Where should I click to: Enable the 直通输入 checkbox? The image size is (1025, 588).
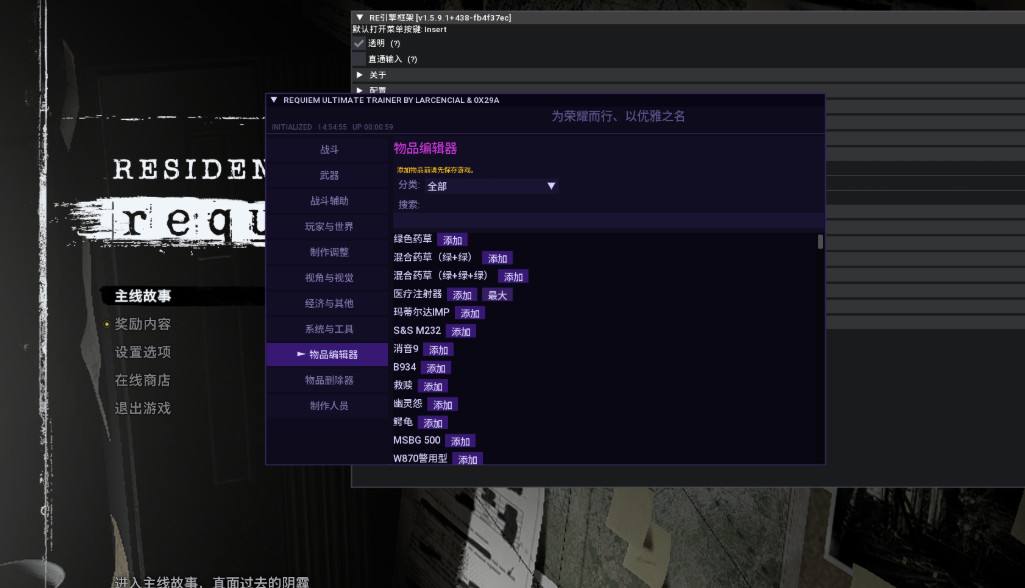tap(359, 59)
